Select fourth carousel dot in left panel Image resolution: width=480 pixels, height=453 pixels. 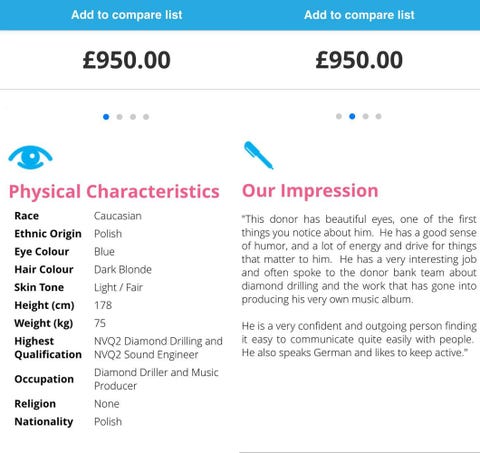pyautogui.click(x=146, y=117)
